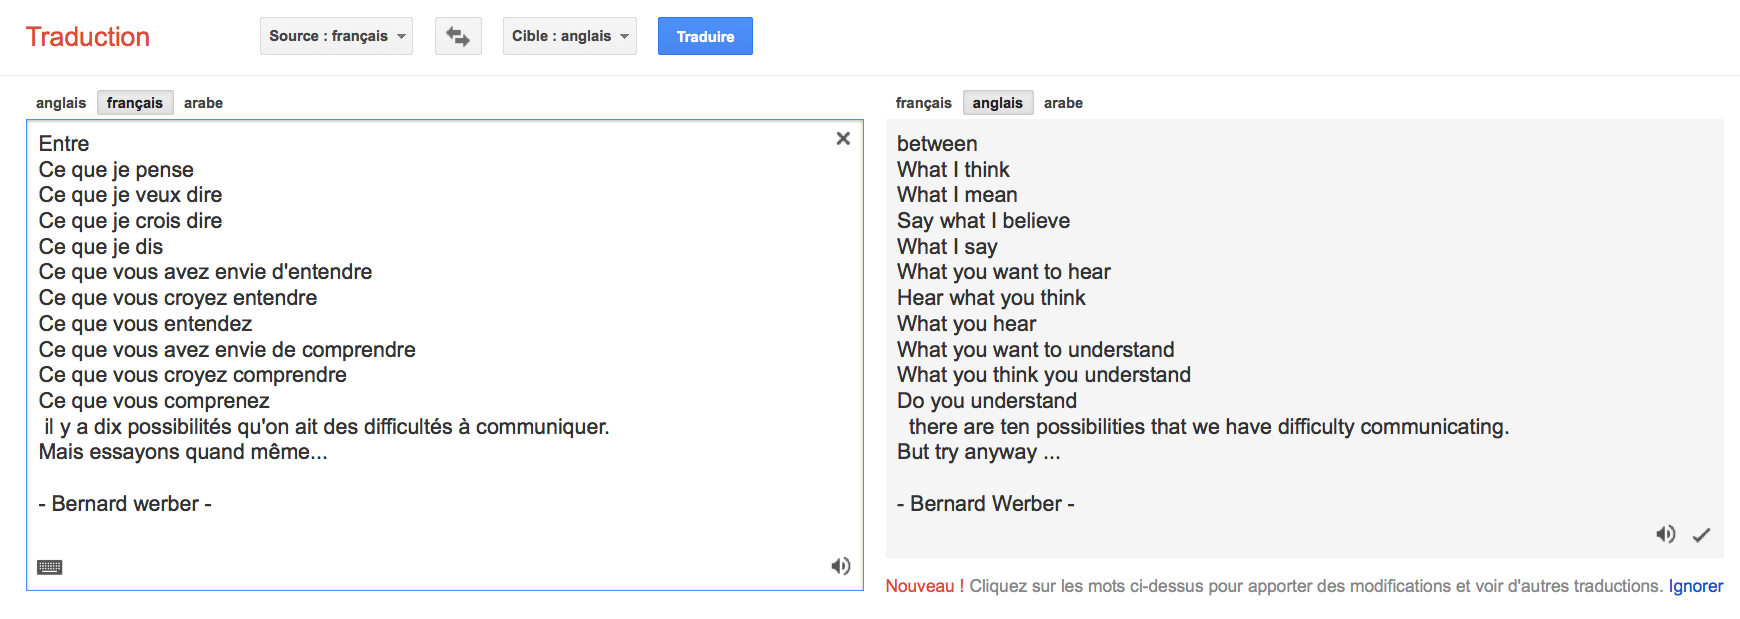
Task: Listen to the French source text
Action: [x=841, y=566]
